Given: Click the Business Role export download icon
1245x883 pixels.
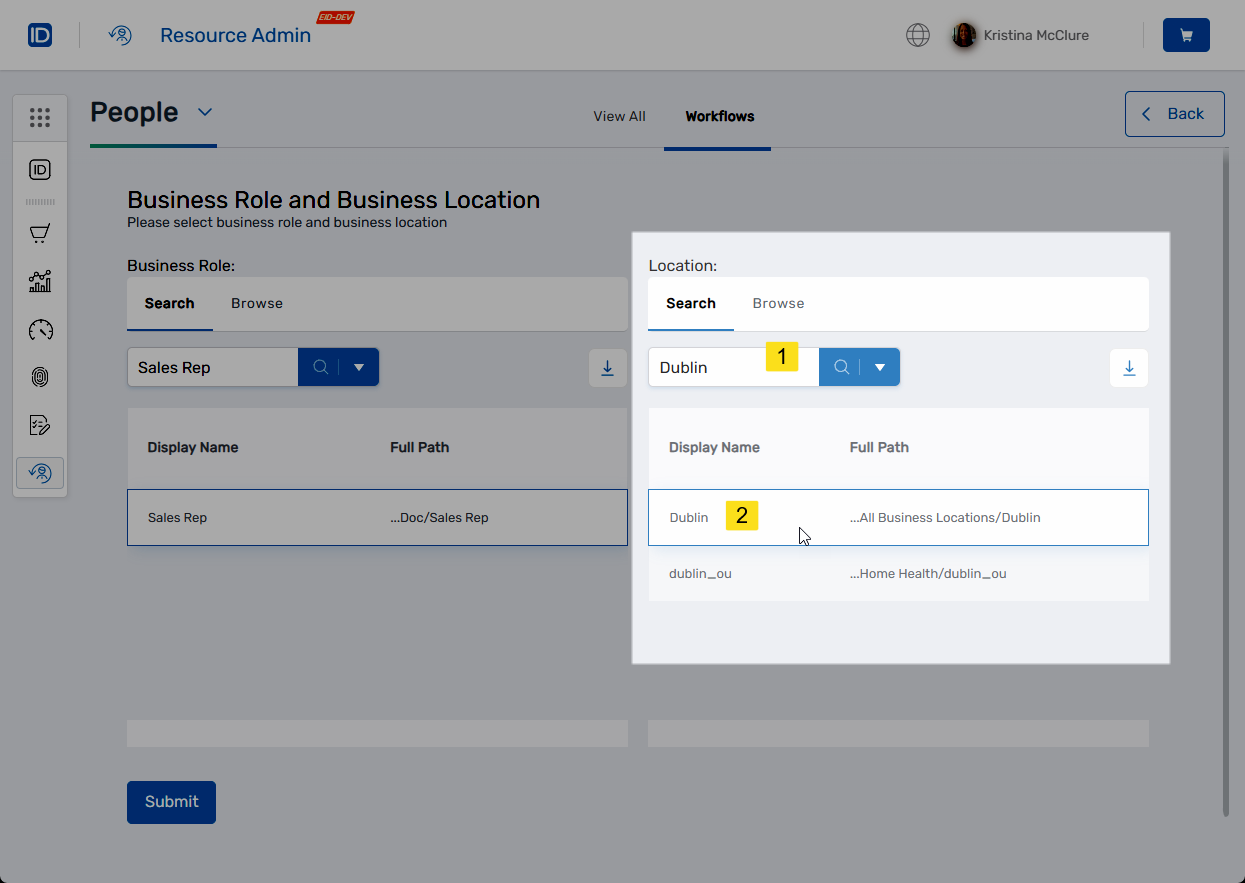Looking at the screenshot, I should pyautogui.click(x=607, y=368).
